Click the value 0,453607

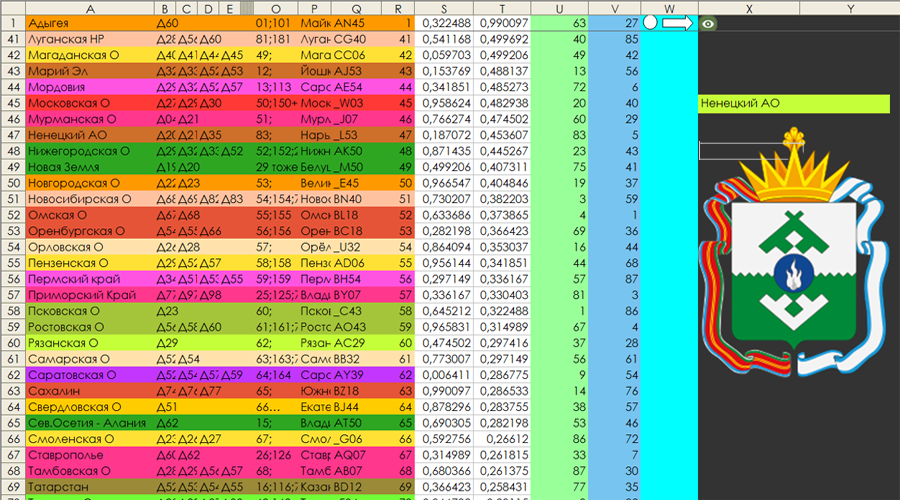pyautogui.click(x=502, y=135)
